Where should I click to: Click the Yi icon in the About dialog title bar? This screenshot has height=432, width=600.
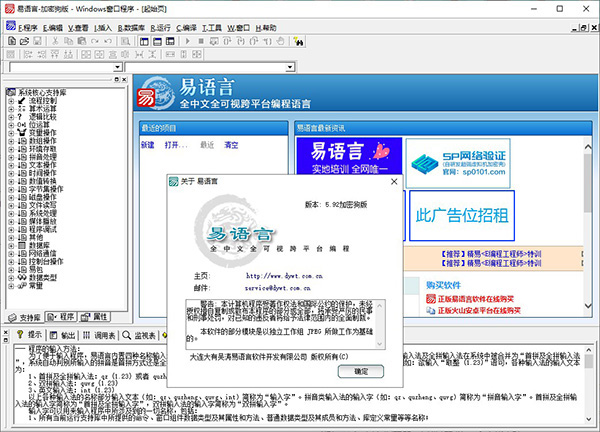[x=174, y=181]
